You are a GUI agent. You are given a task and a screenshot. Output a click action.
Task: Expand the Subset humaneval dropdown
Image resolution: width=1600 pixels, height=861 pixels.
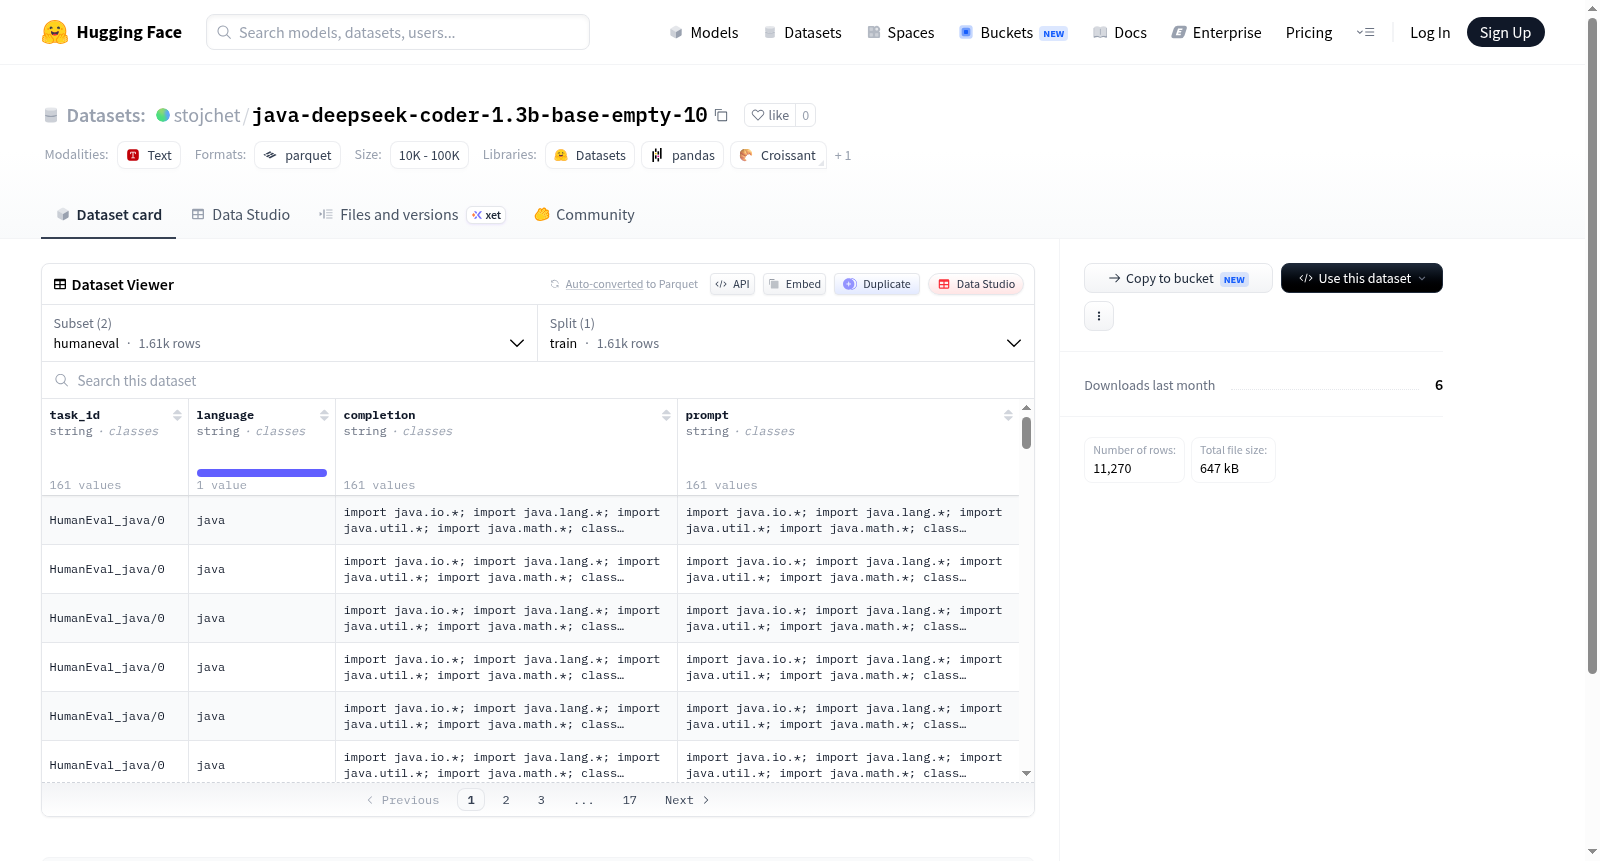coord(289,333)
